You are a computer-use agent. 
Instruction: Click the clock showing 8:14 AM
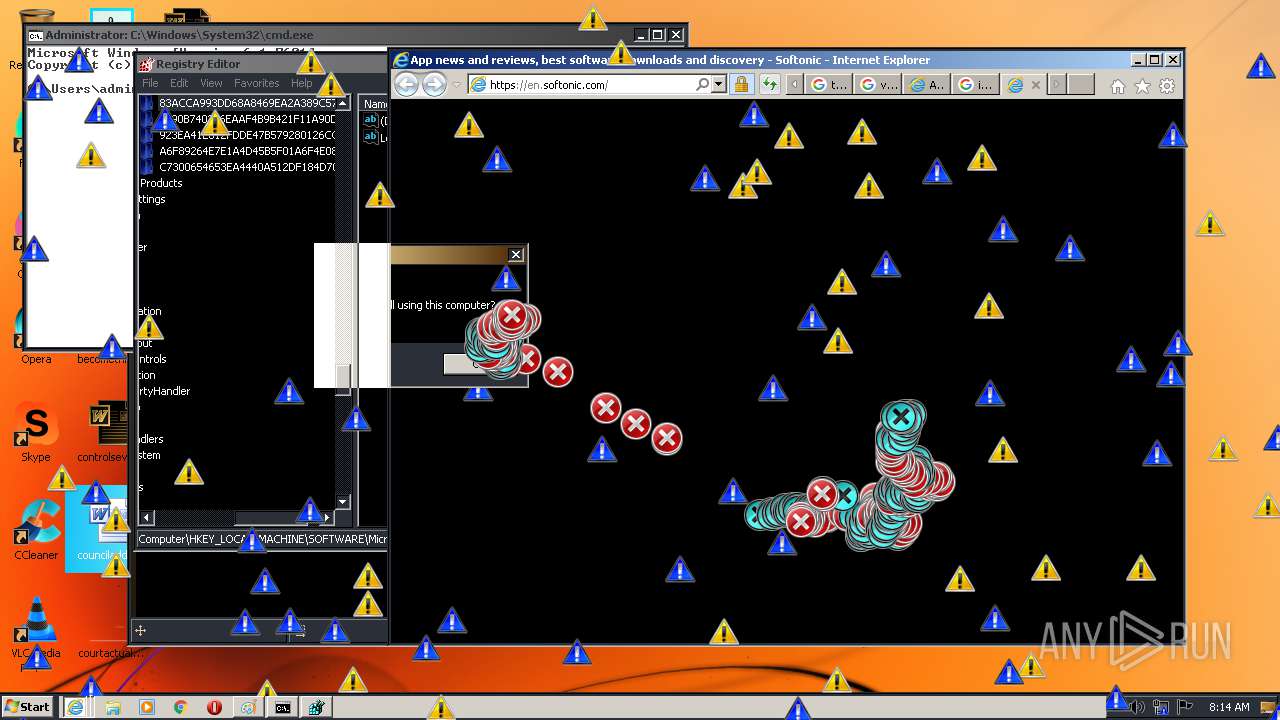(1229, 707)
